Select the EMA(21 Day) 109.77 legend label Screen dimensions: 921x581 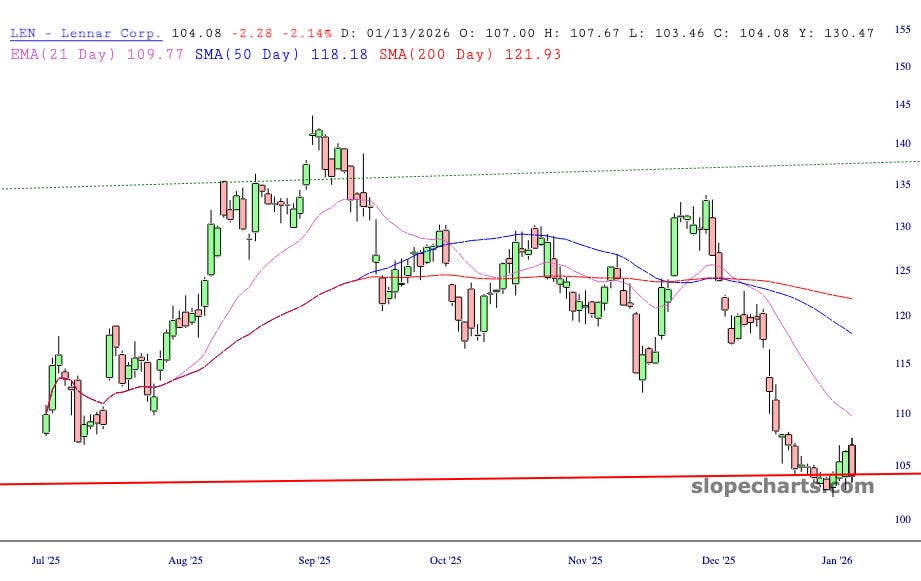click(x=97, y=54)
